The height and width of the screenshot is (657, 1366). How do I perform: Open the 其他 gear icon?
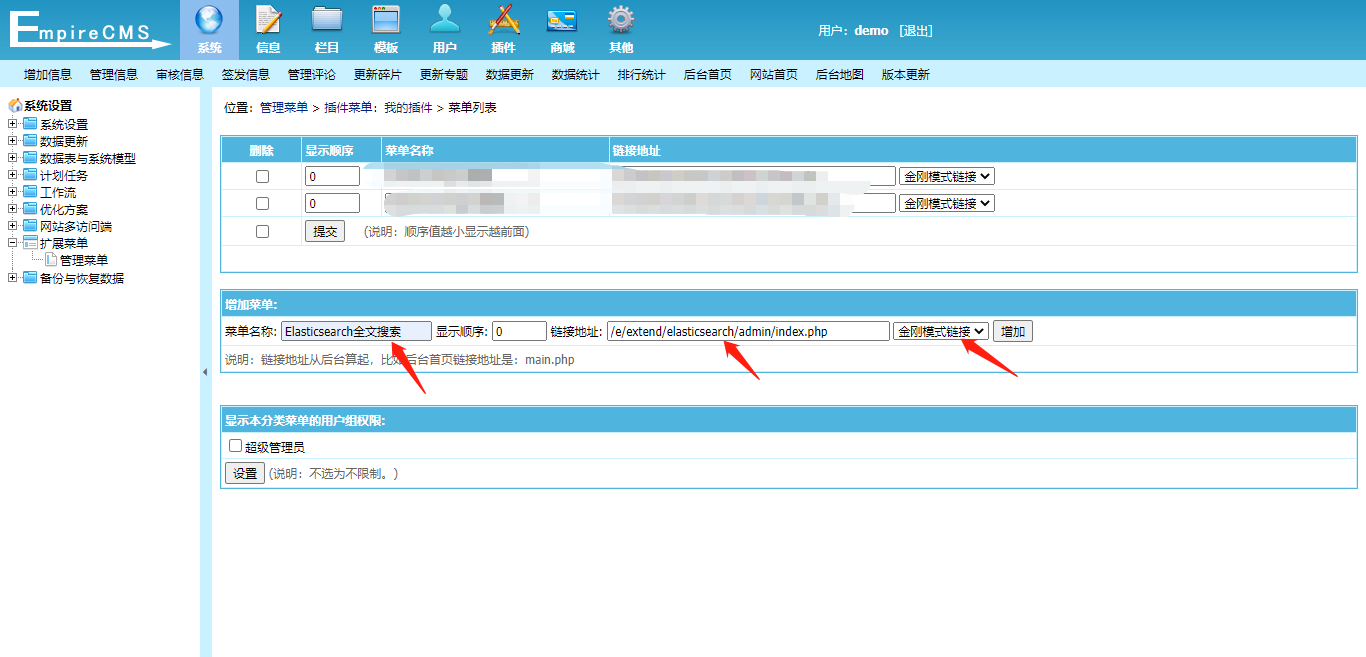point(619,27)
